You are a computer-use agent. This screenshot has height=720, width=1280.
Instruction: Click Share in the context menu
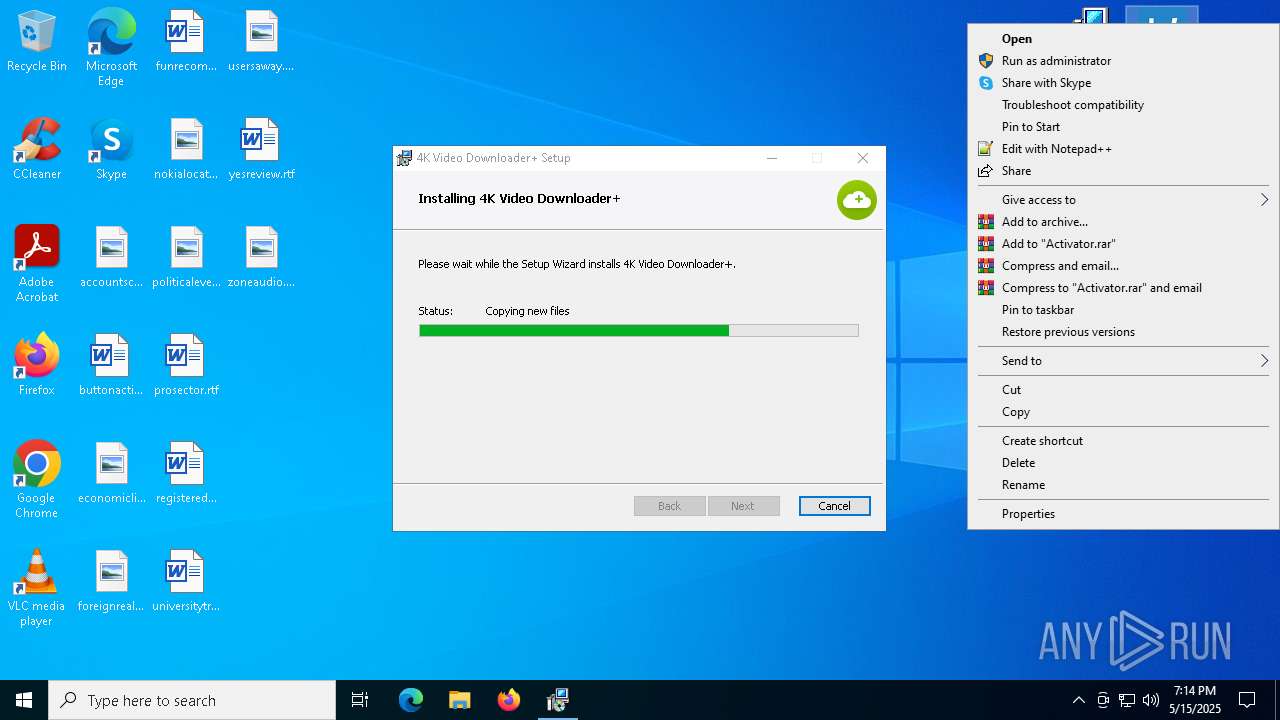(x=1123, y=171)
